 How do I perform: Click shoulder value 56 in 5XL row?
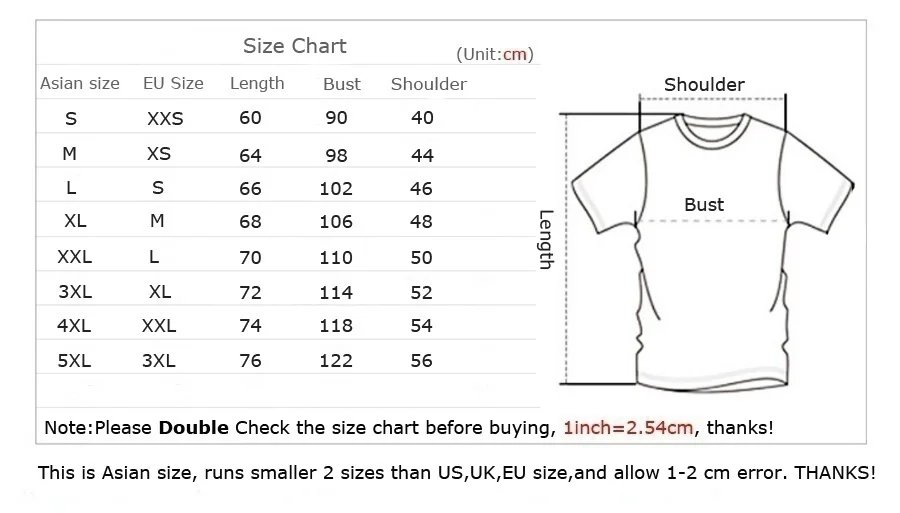(x=421, y=361)
